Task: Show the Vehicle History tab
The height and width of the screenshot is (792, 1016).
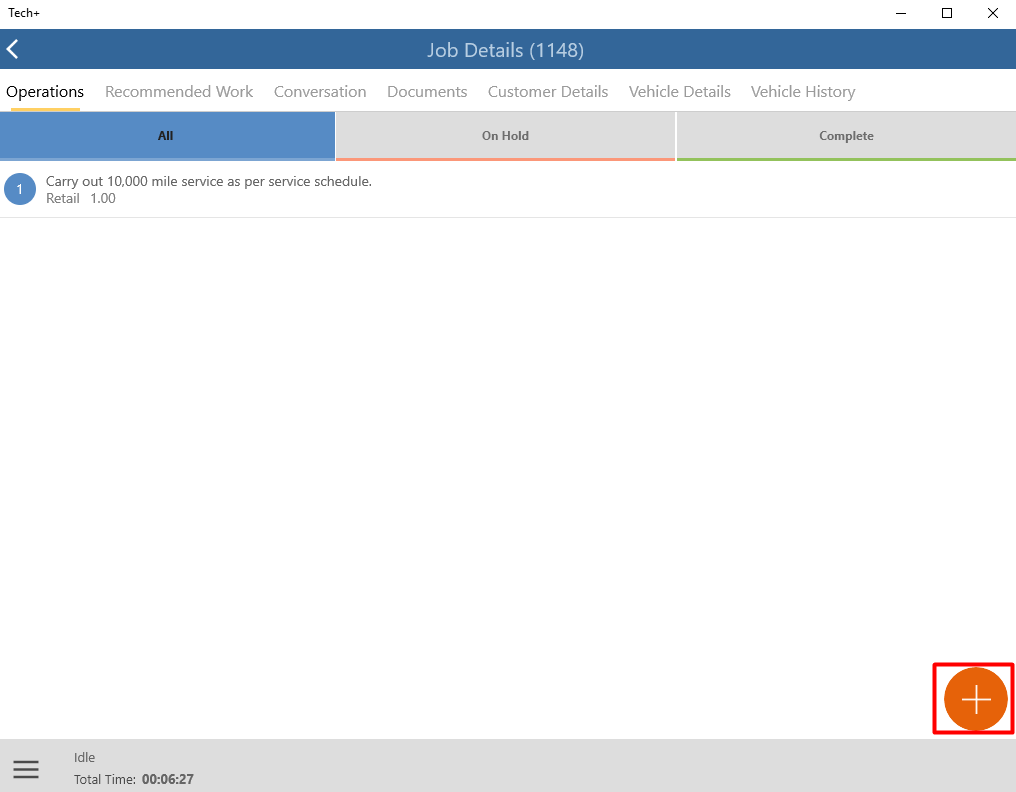Action: tap(803, 92)
